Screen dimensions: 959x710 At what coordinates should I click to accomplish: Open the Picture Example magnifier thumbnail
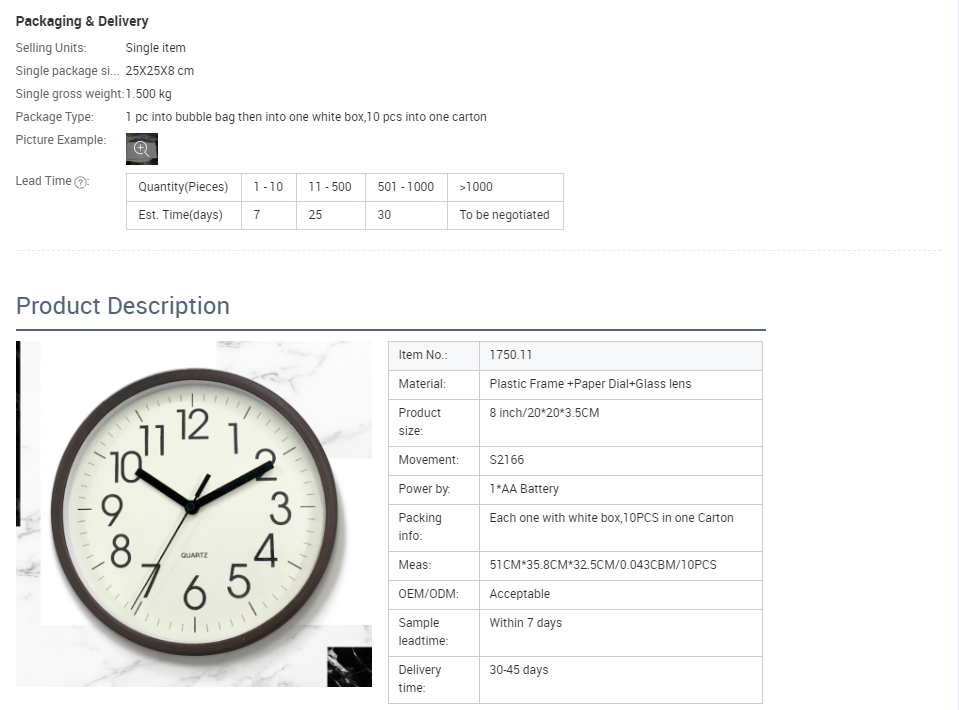click(x=141, y=149)
